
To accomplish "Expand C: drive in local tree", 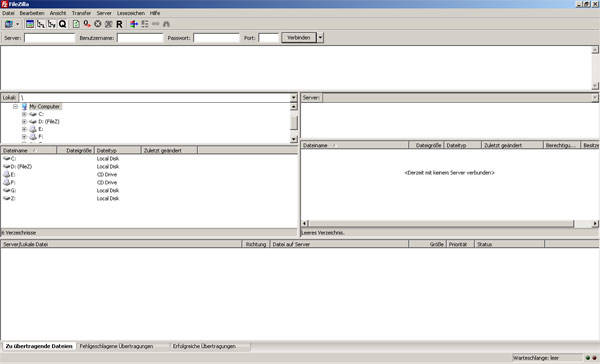I will coord(24,114).
